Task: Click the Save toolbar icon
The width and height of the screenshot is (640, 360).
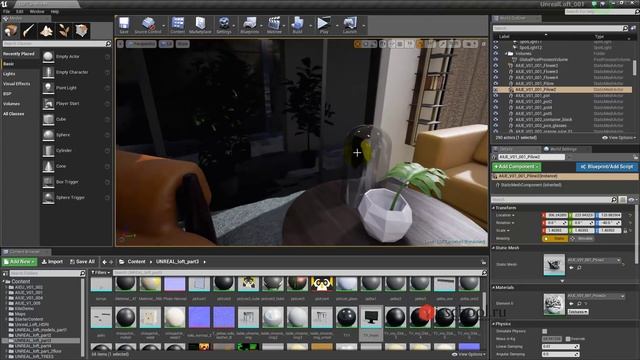Action: coord(124,24)
